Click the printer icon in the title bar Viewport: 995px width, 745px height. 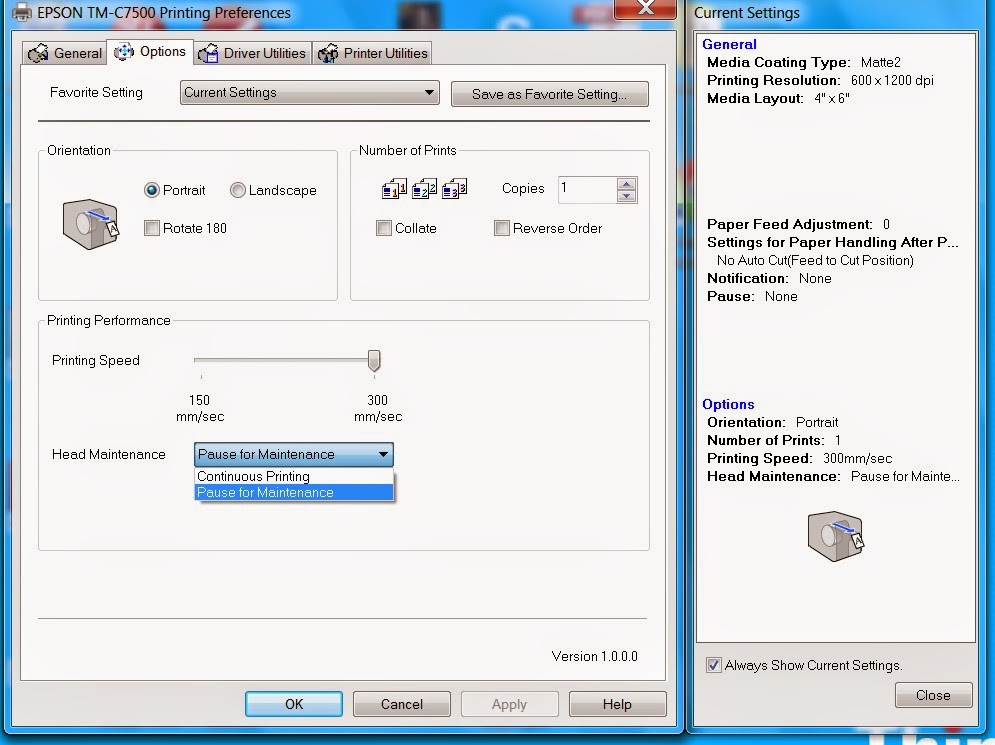[x=22, y=12]
